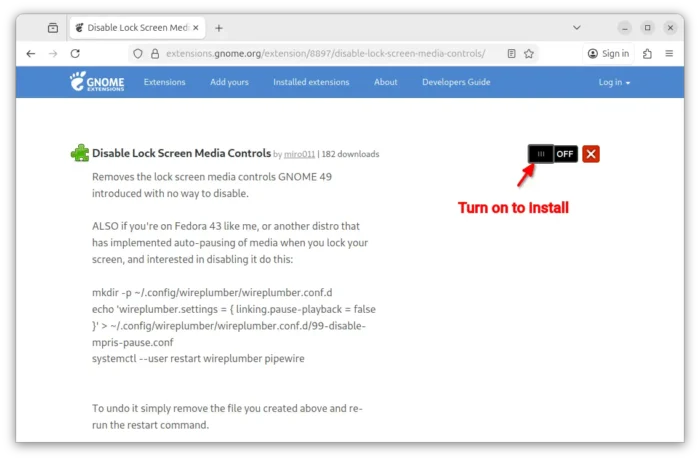Click the Sign in button
The width and height of the screenshot is (700, 460).
coord(608,53)
